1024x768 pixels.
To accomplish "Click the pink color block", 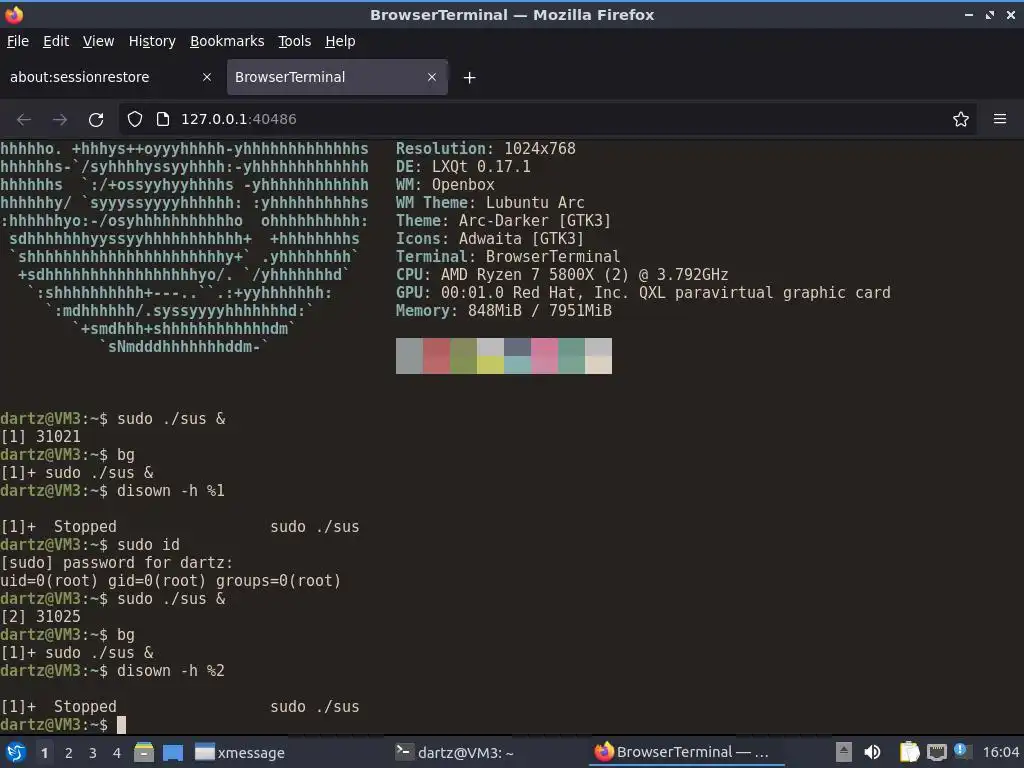I will [x=544, y=356].
